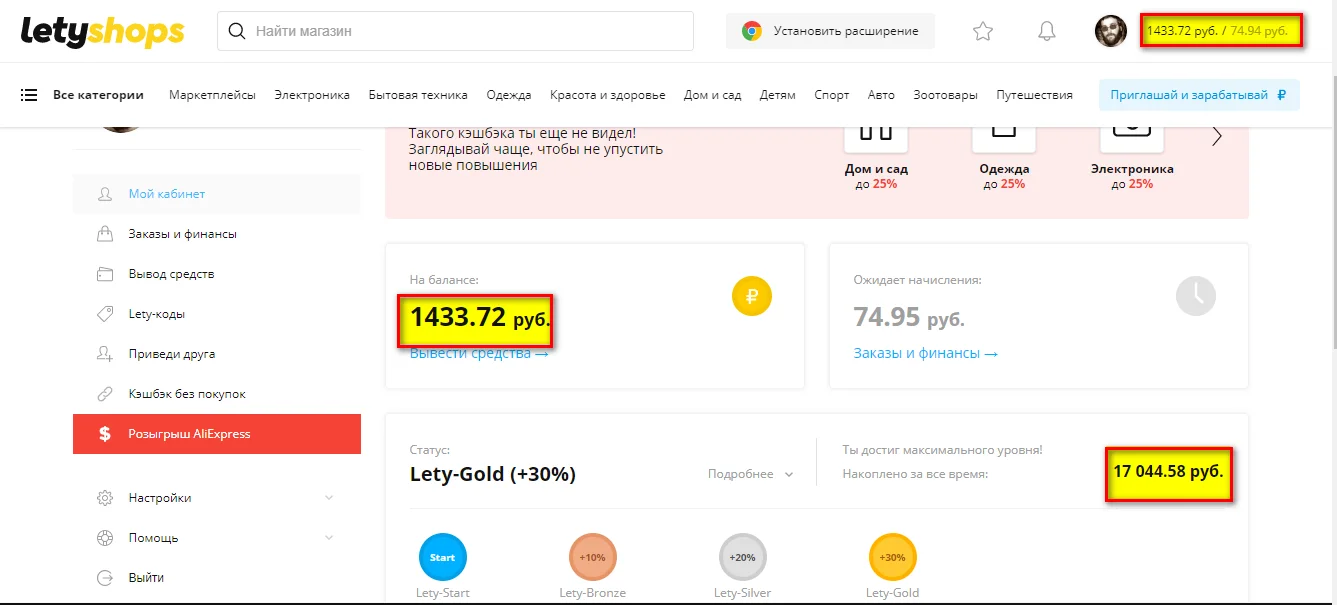
Task: Open Мой кабинет in sidebar
Action: (217, 194)
